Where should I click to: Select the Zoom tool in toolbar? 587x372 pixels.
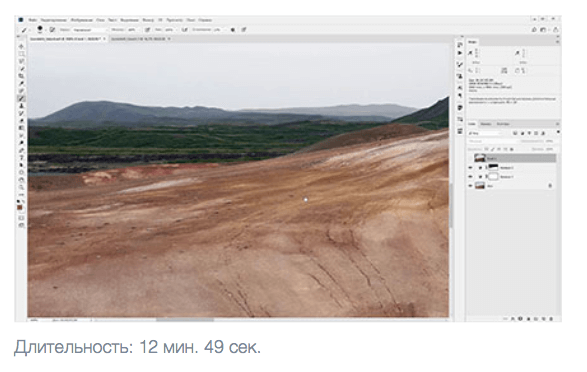[x=21, y=187]
